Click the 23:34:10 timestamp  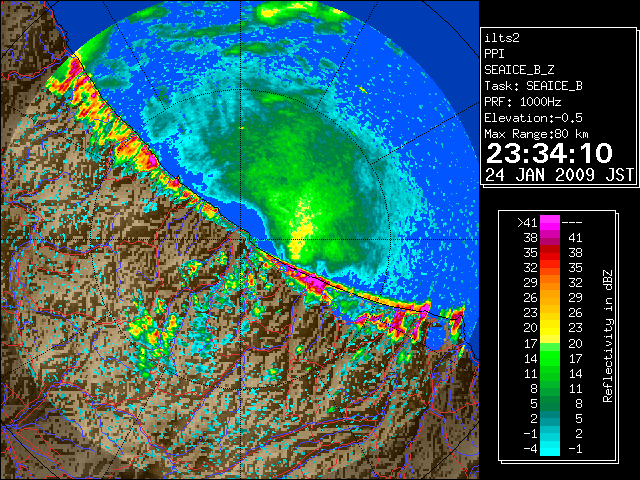549,153
